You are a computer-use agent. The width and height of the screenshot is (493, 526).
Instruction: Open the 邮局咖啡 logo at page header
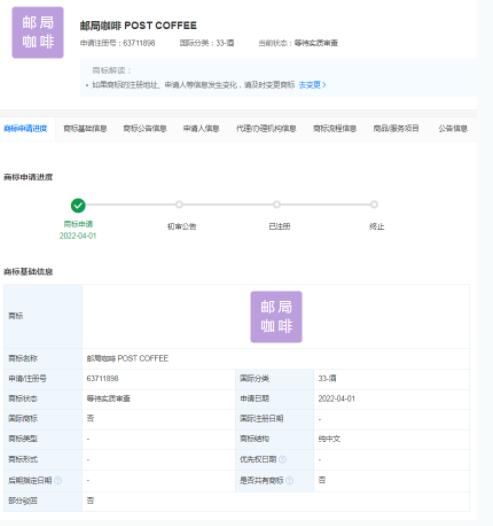38,33
